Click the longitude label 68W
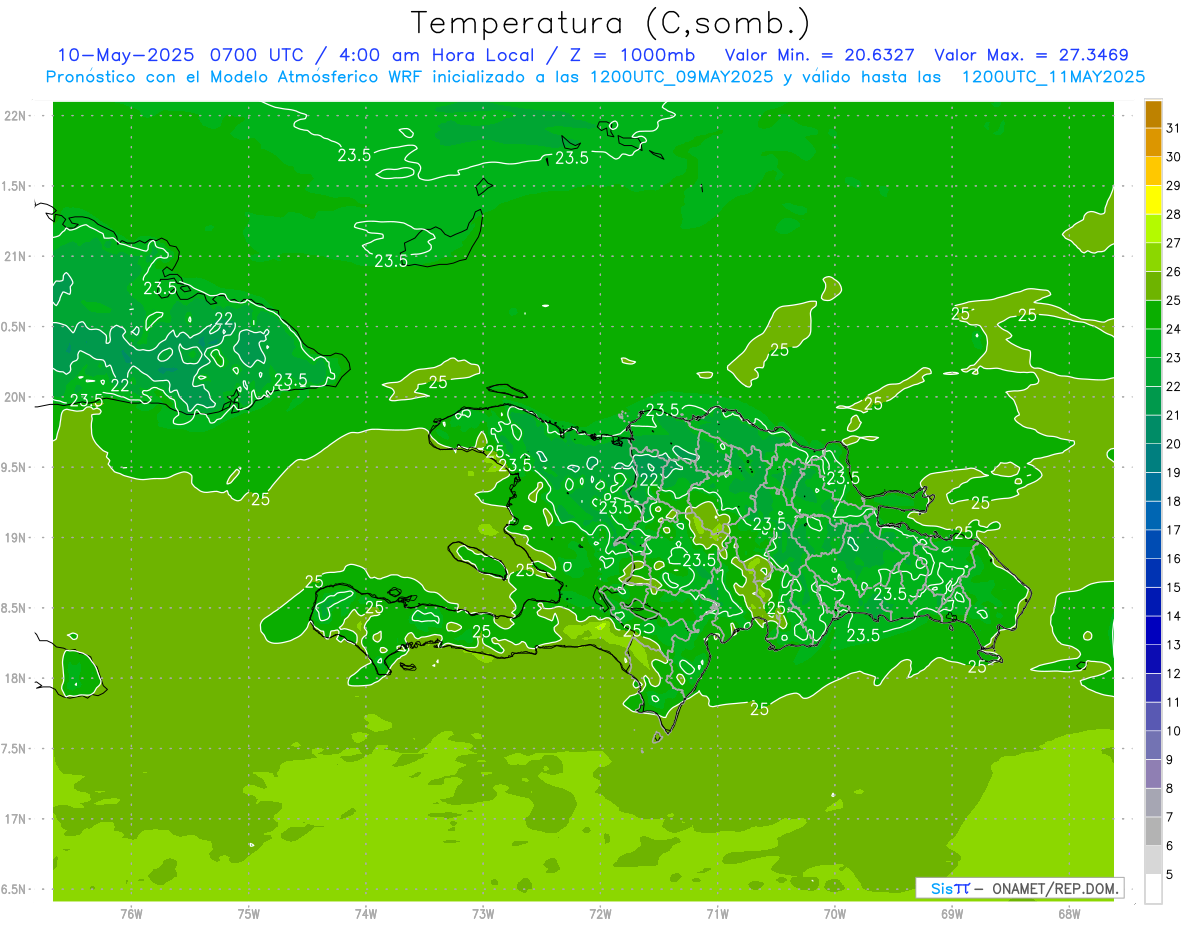Image resolution: width=1200 pixels, height=927 pixels. 1069,914
